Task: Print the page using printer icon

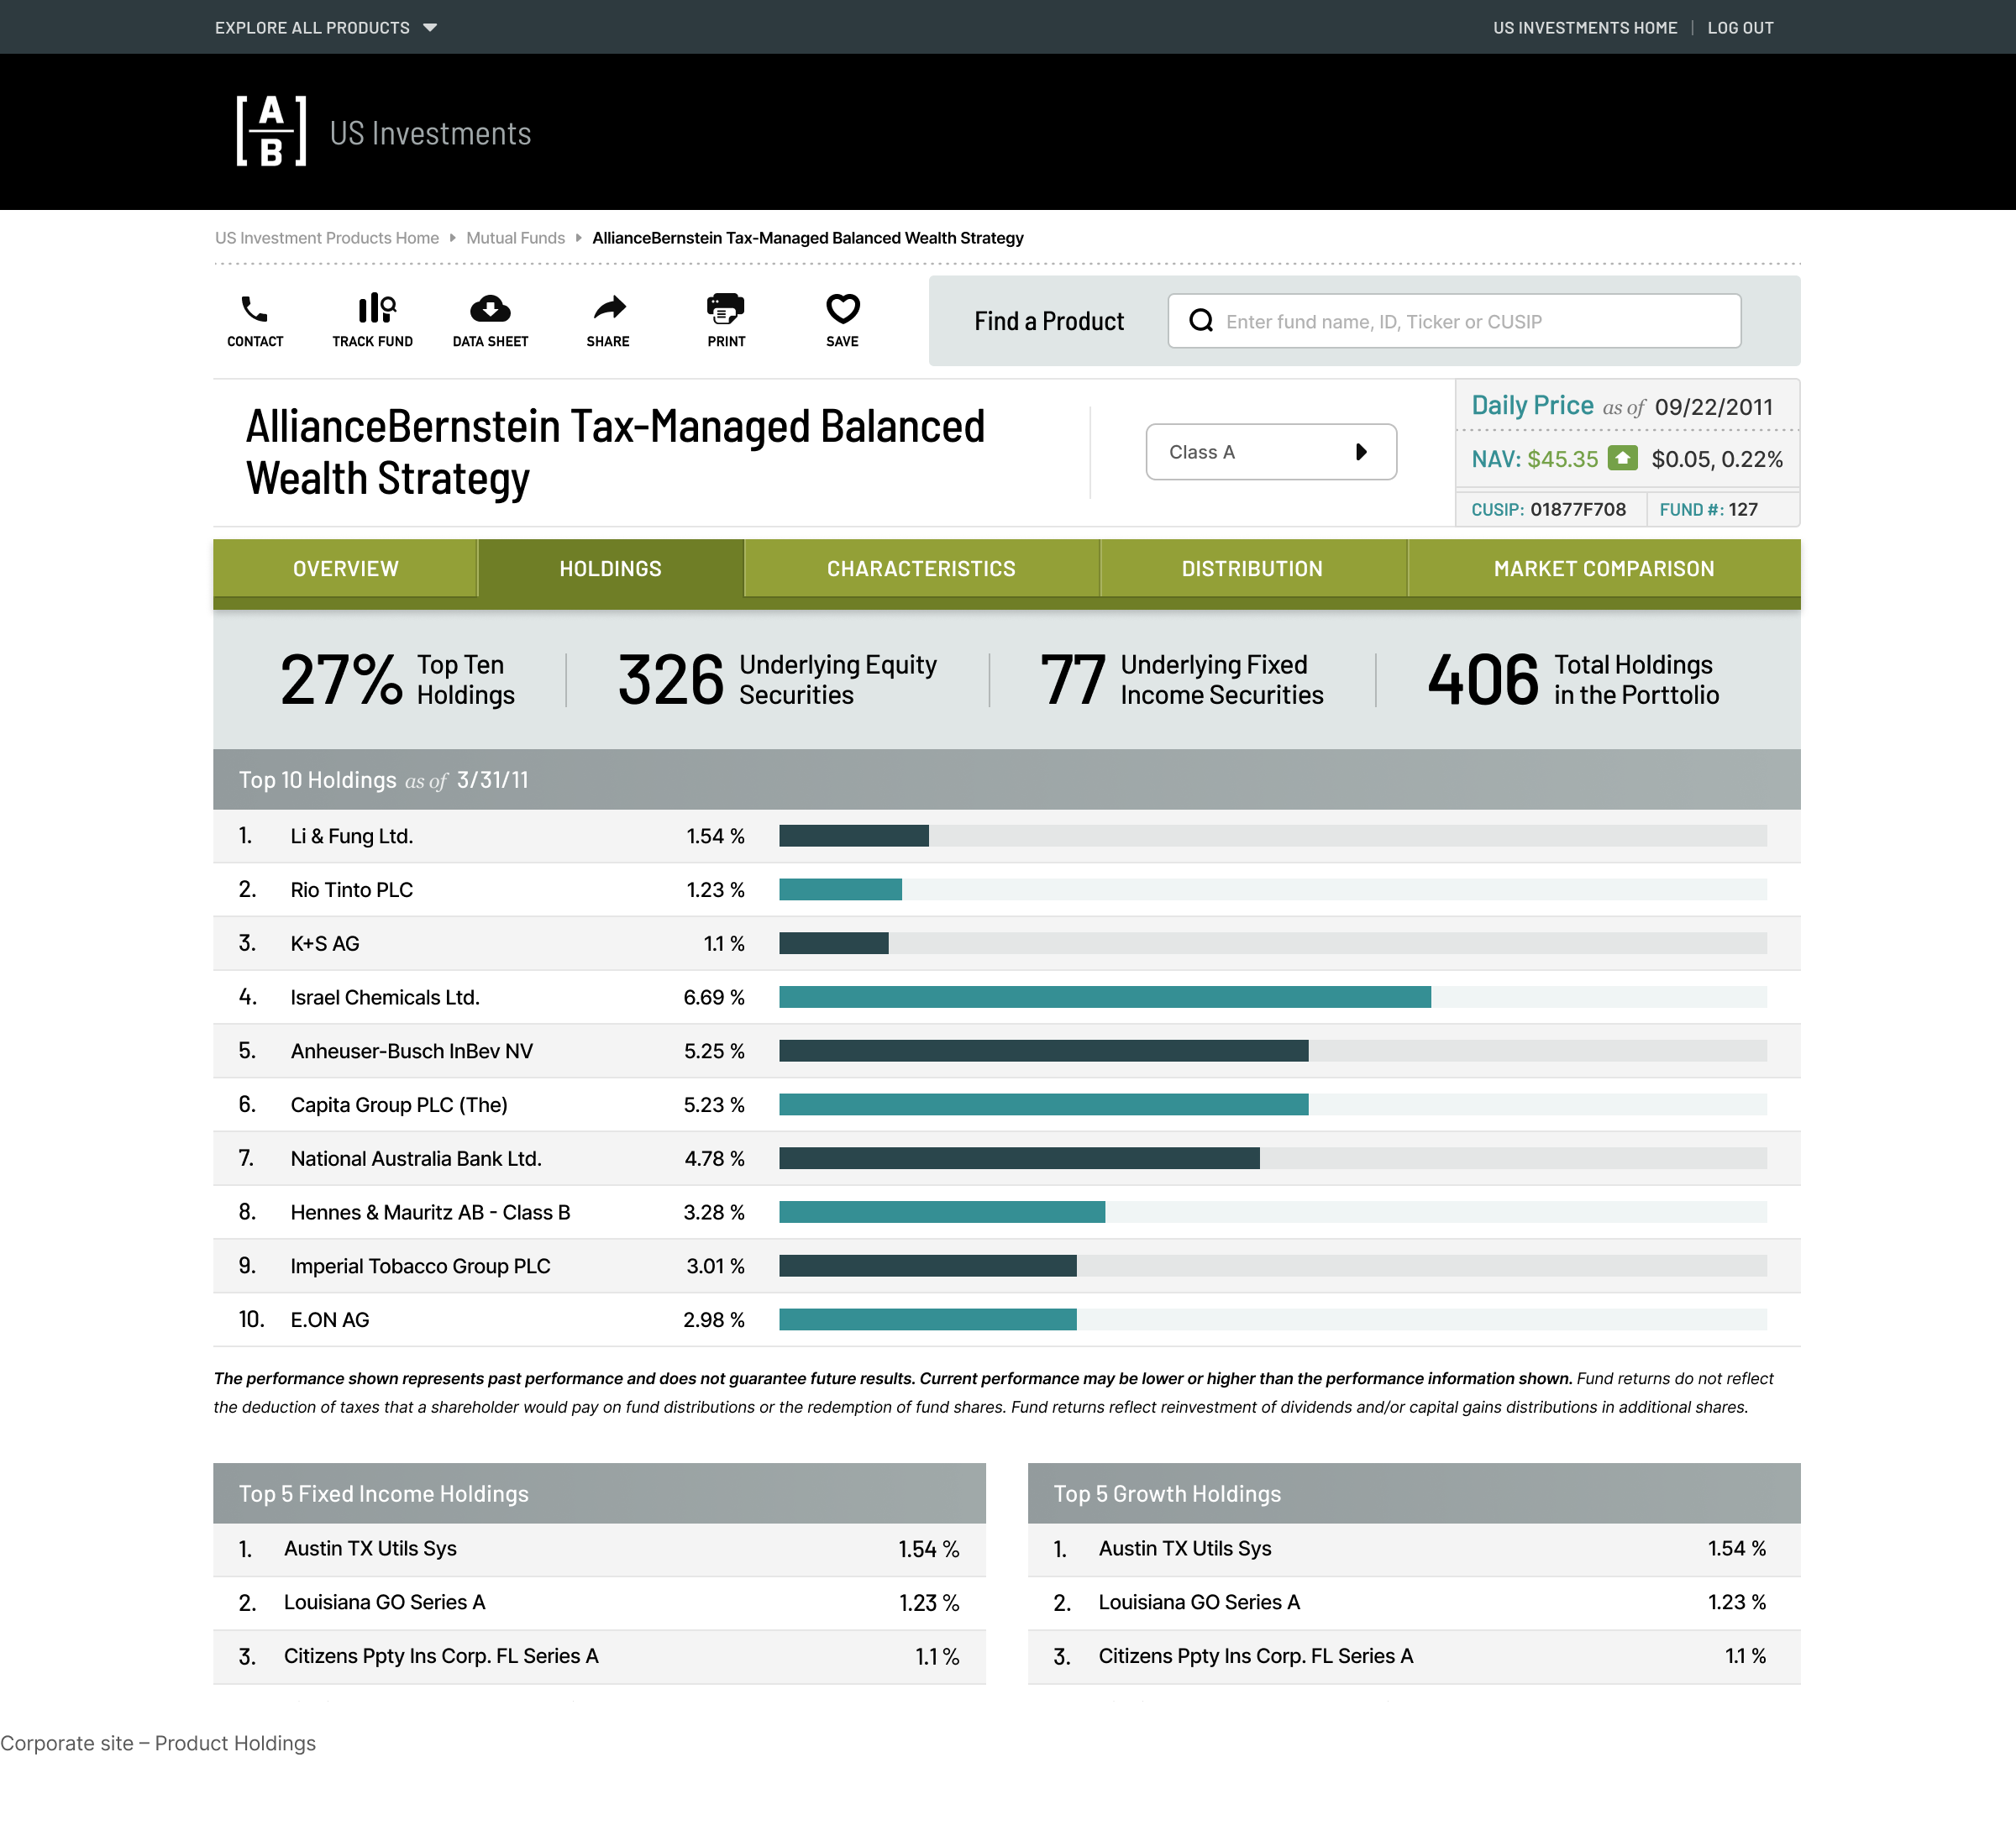Action: 726,308
